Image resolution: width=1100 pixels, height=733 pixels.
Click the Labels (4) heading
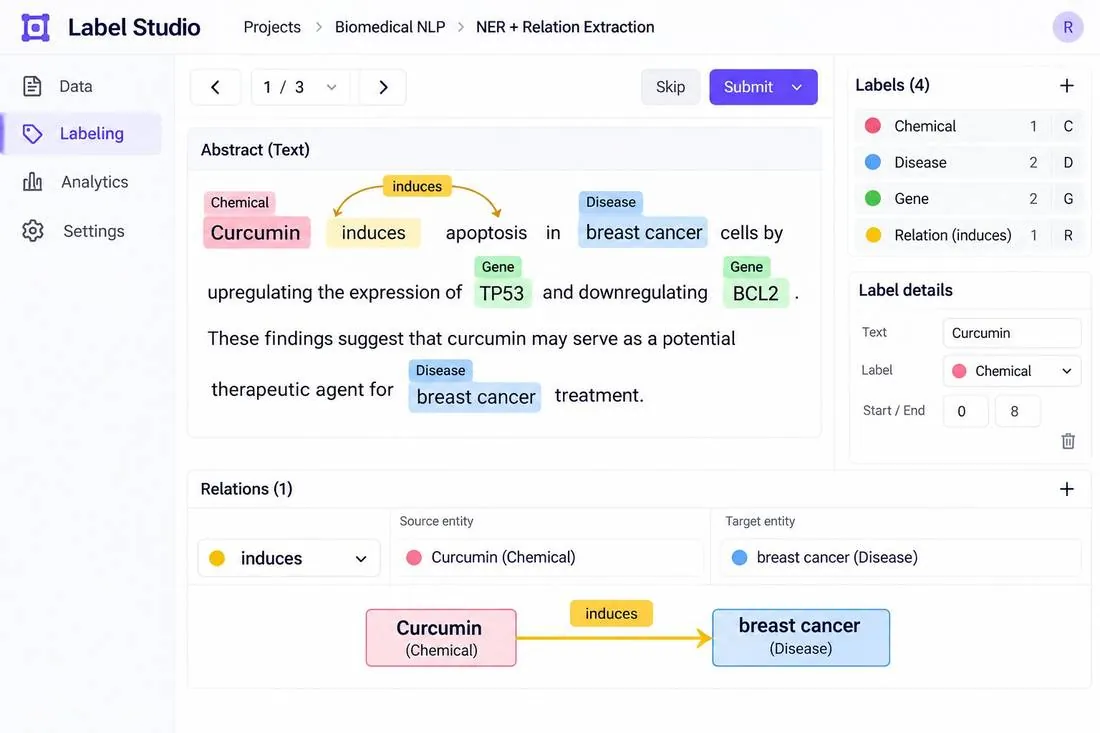(x=892, y=85)
